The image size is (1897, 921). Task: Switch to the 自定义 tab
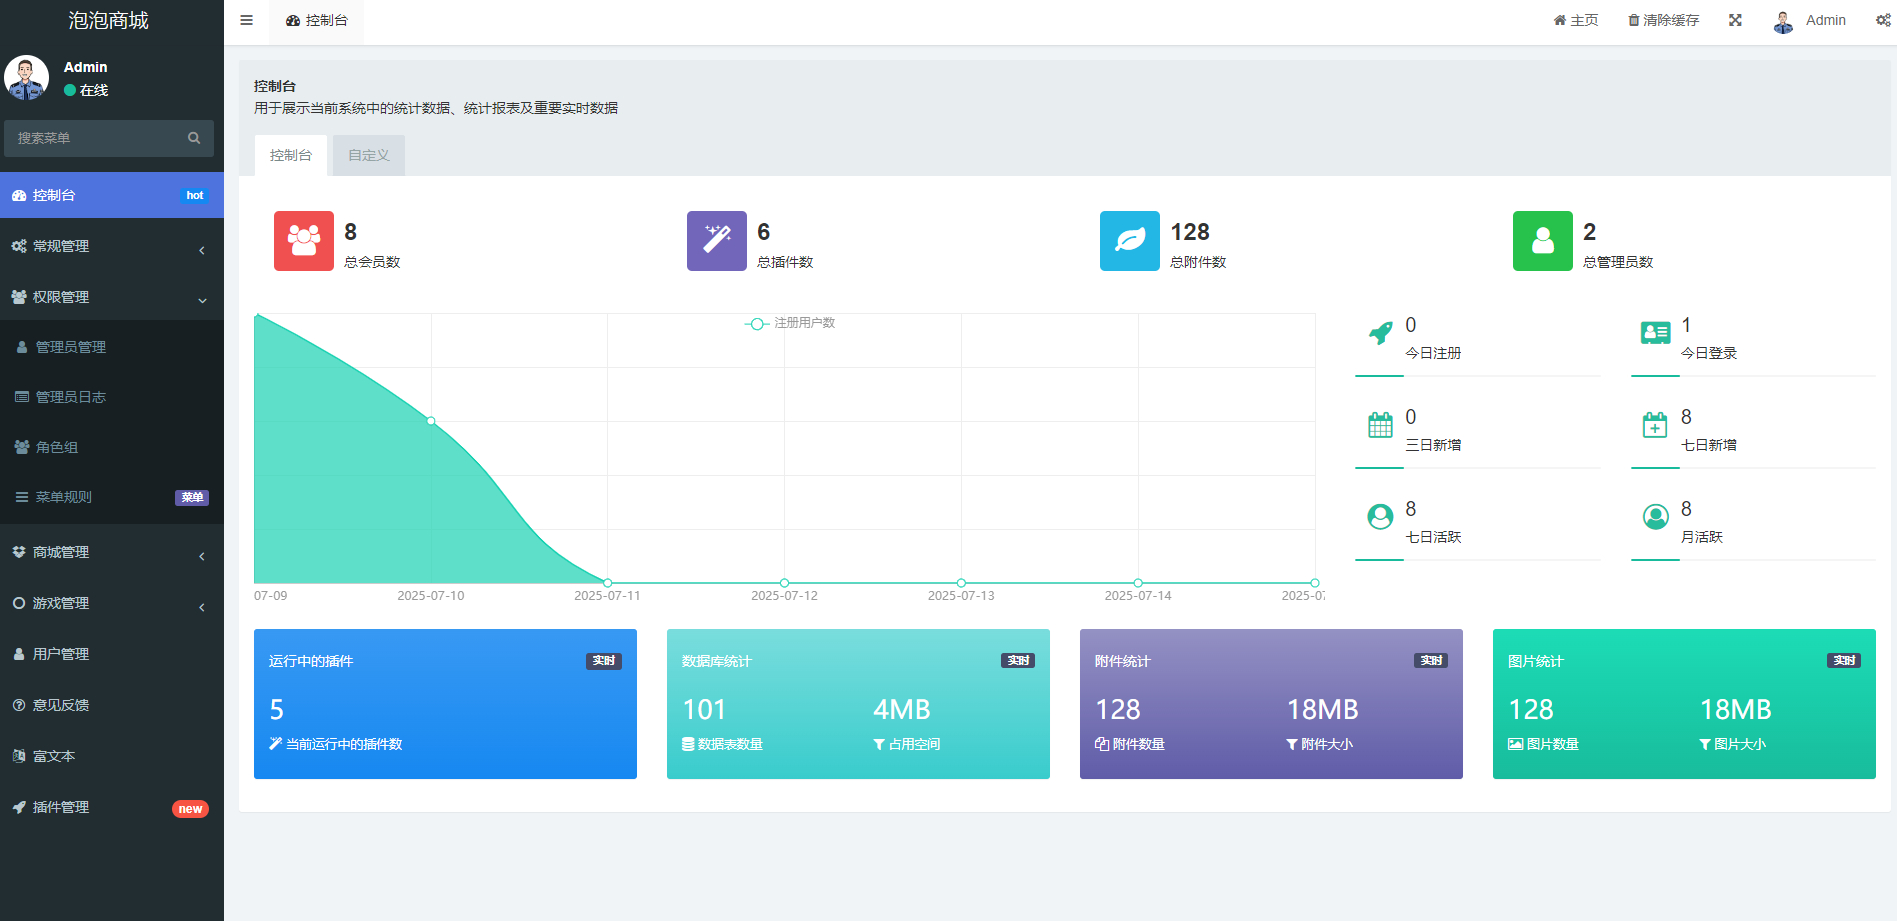(369, 155)
